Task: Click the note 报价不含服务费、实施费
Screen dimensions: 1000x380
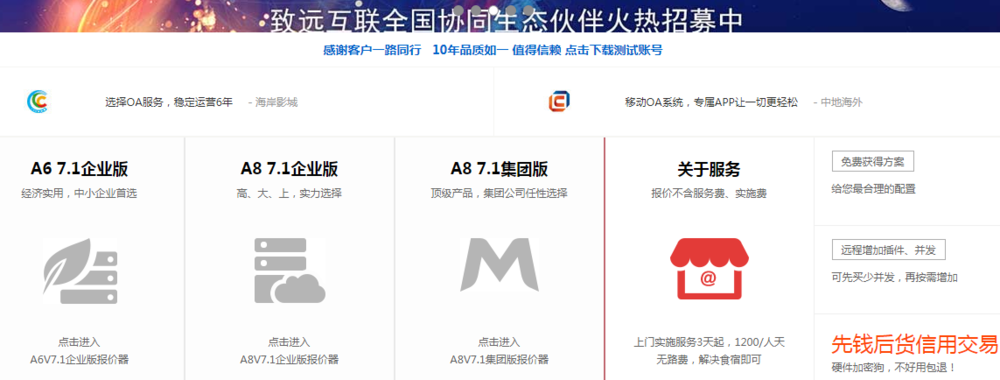Action: point(709,193)
